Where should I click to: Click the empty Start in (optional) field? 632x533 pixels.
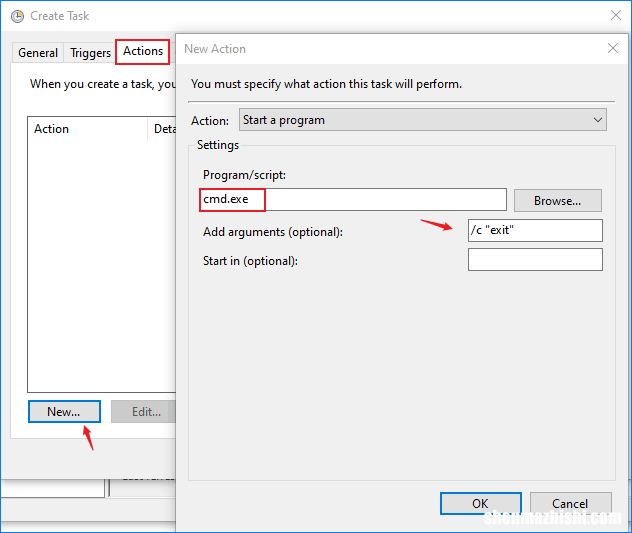pyautogui.click(x=535, y=259)
